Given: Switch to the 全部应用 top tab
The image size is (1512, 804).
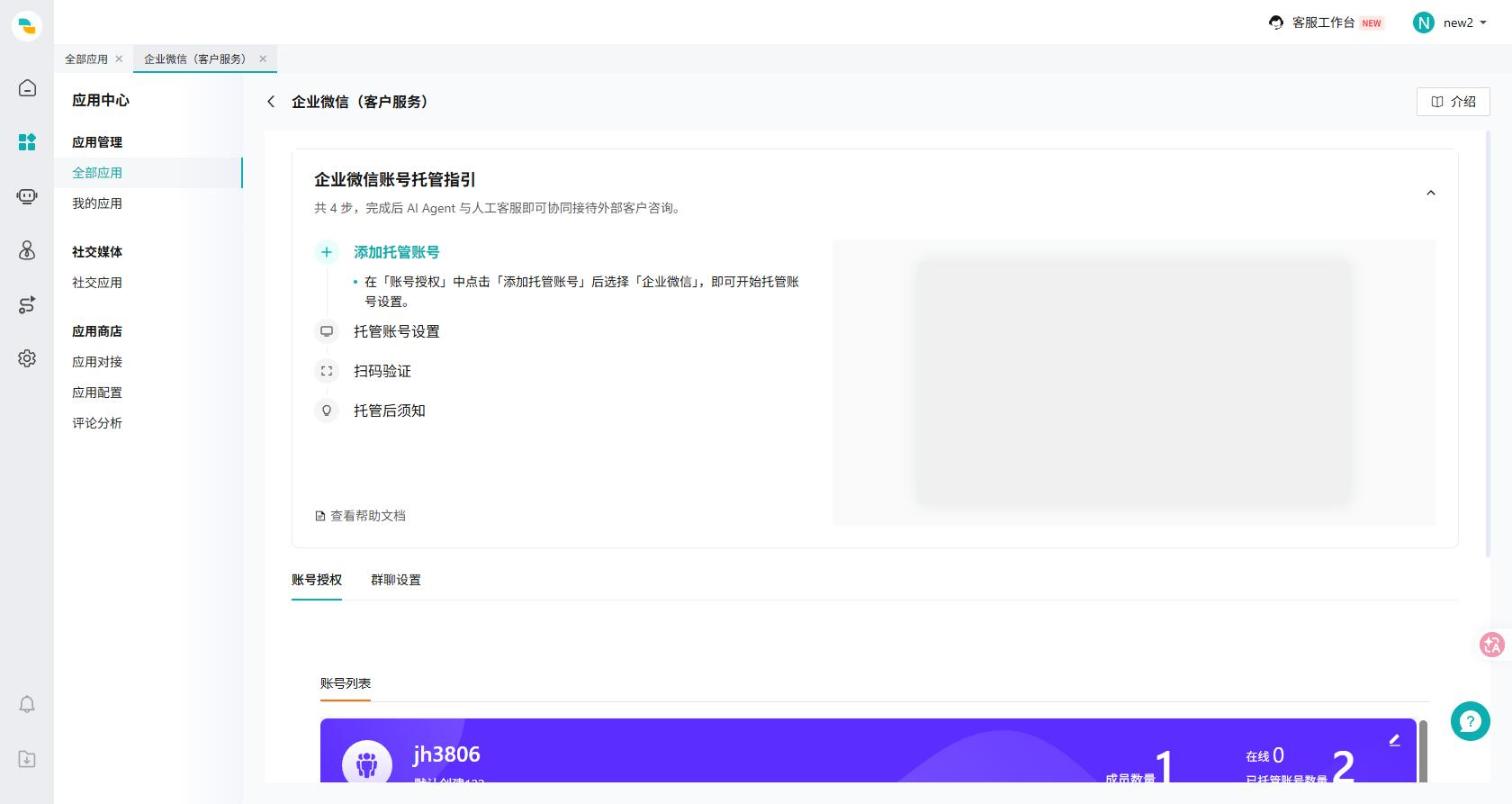Looking at the screenshot, I should click(x=86, y=59).
